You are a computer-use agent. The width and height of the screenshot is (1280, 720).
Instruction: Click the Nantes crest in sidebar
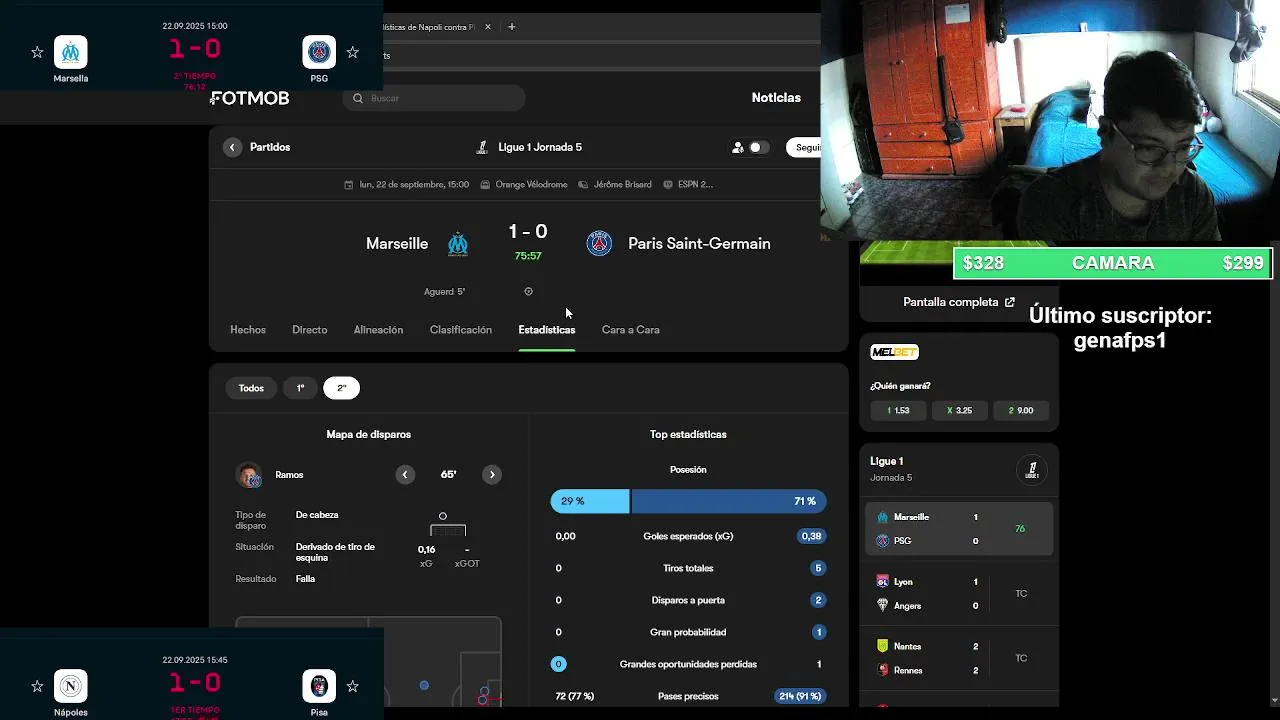tap(882, 646)
